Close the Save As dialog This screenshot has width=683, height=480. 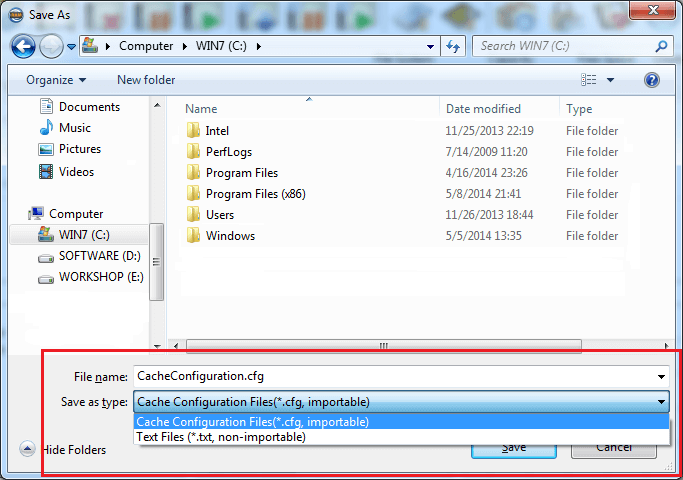click(653, 10)
